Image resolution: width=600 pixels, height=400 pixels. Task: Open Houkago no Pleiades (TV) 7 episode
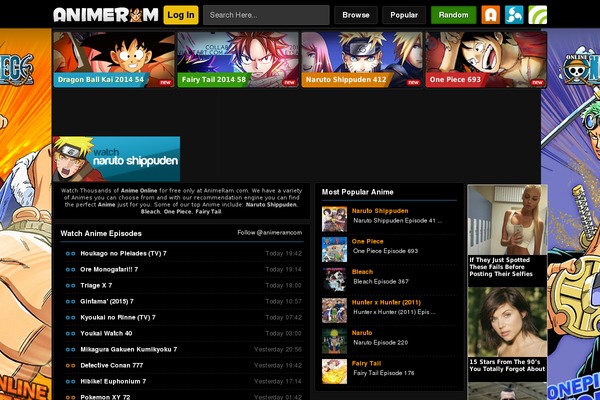pyautogui.click(x=123, y=253)
